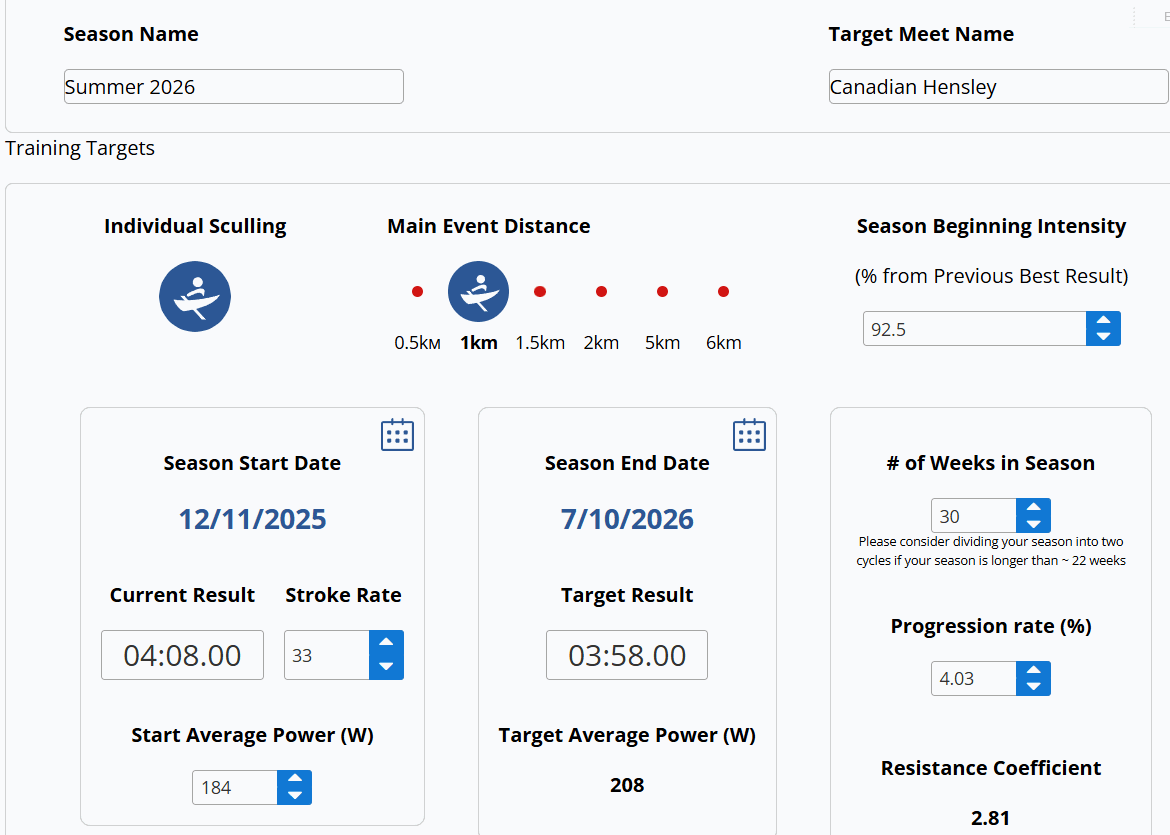Open the Season End Date calendar icon
Image resolution: width=1170 pixels, height=835 pixels.
coord(749,435)
